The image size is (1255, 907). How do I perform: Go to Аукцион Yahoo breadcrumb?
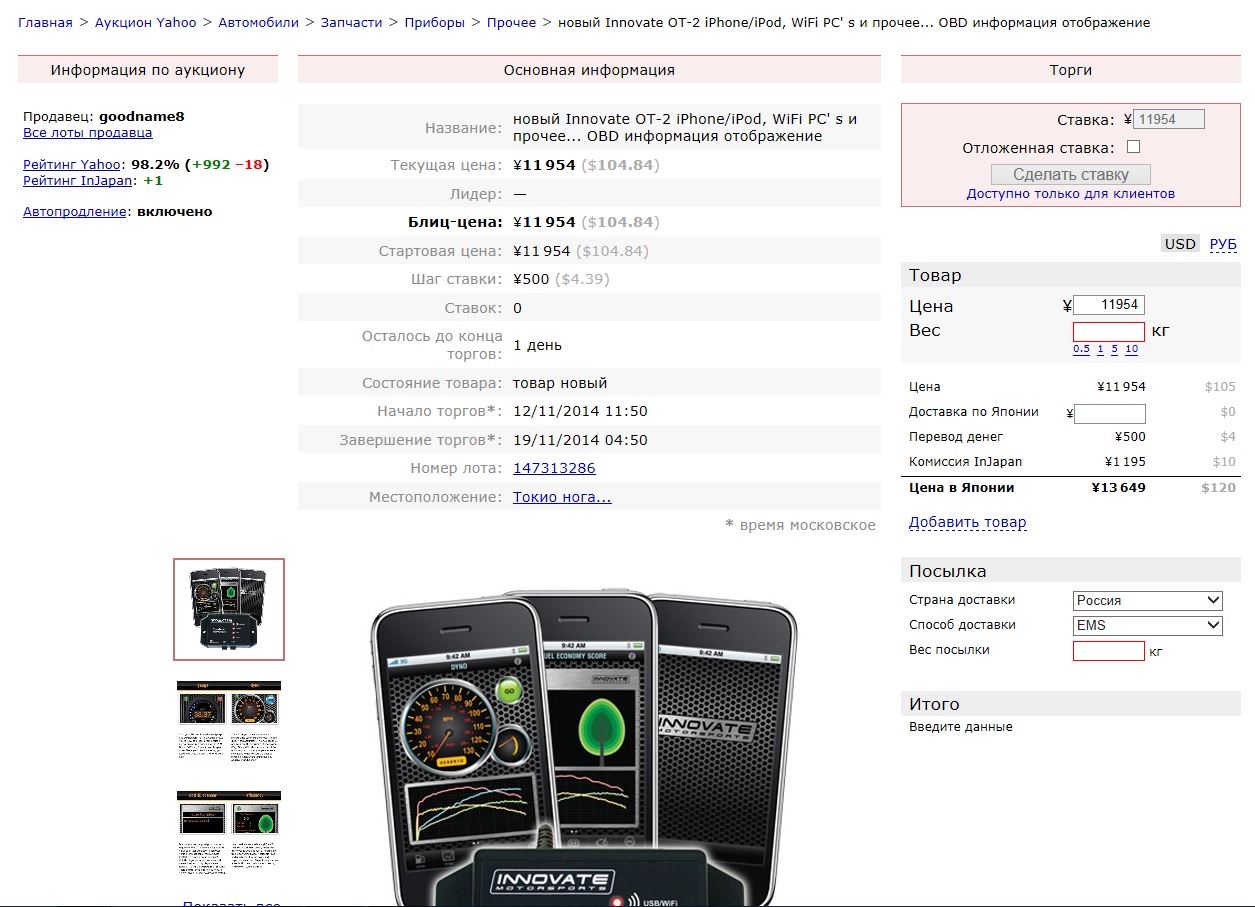(145, 22)
